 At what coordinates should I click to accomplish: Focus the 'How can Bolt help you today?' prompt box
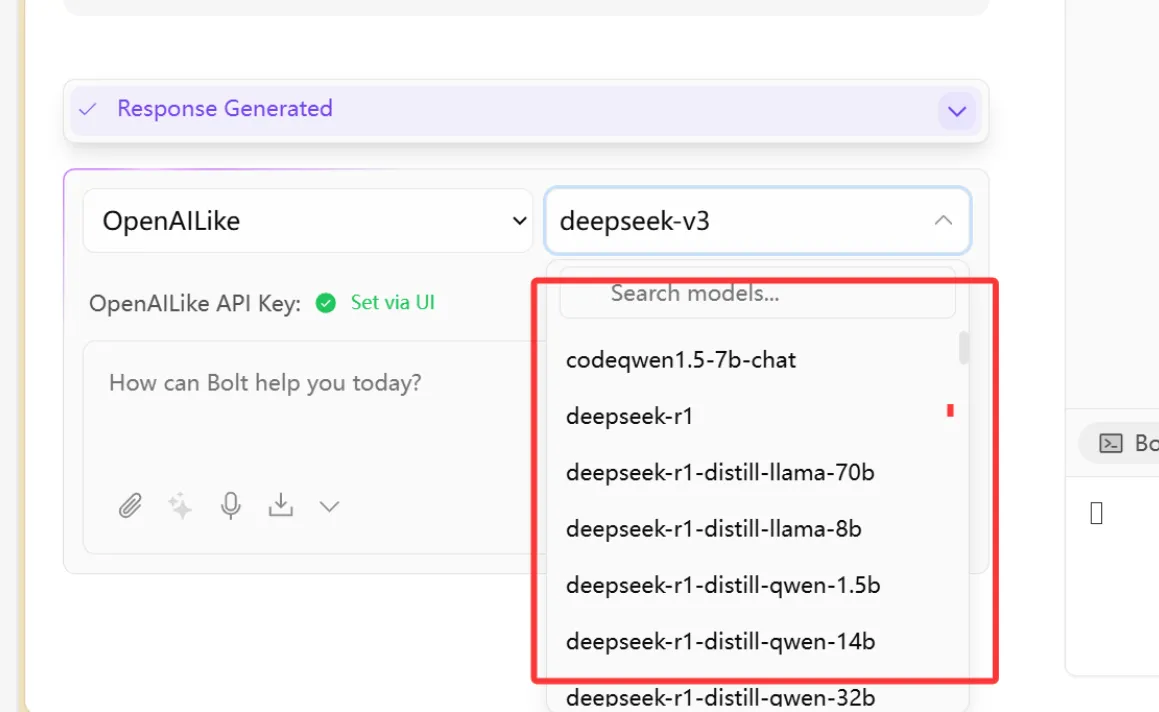[x=300, y=420]
